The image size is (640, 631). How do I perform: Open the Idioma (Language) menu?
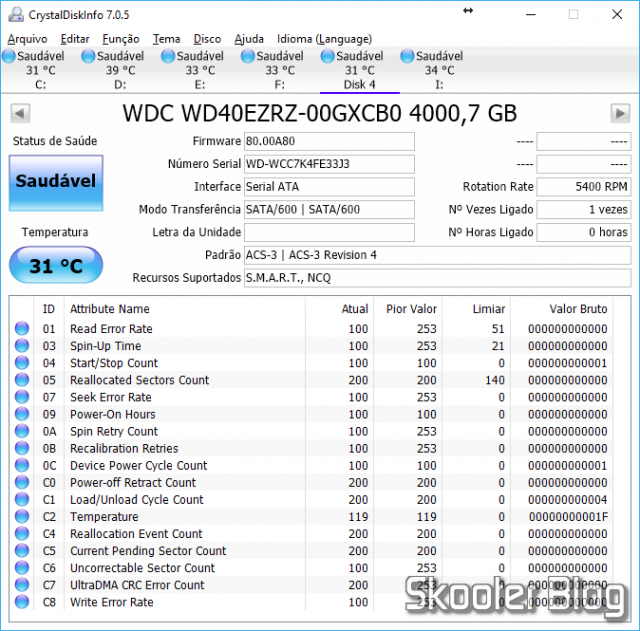[324, 39]
